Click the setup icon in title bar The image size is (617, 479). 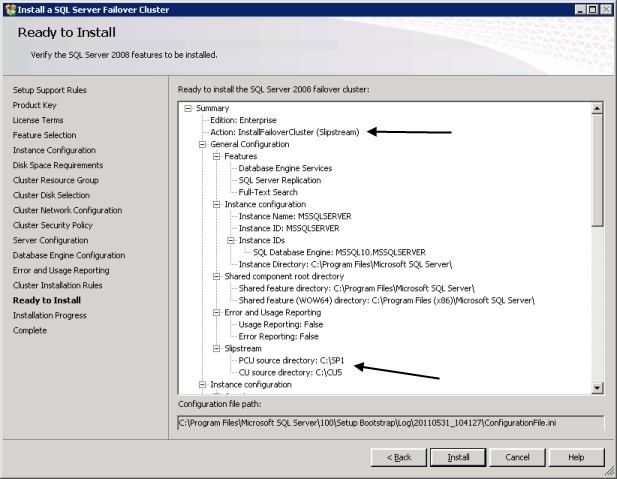click(x=11, y=9)
